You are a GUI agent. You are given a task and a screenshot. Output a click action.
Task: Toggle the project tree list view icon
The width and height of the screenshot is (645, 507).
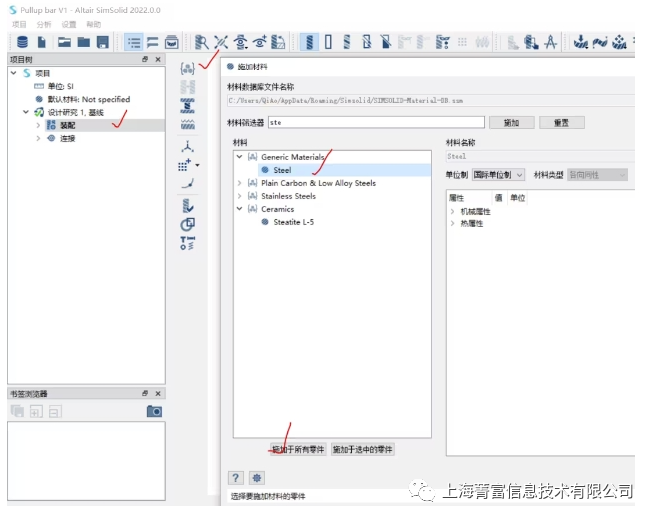(134, 42)
